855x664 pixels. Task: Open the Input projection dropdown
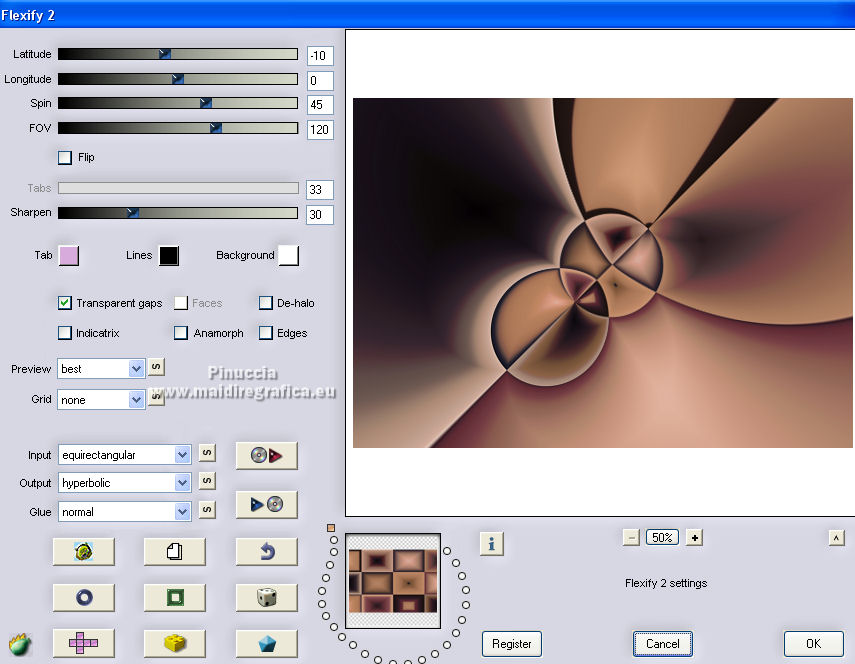[124, 455]
